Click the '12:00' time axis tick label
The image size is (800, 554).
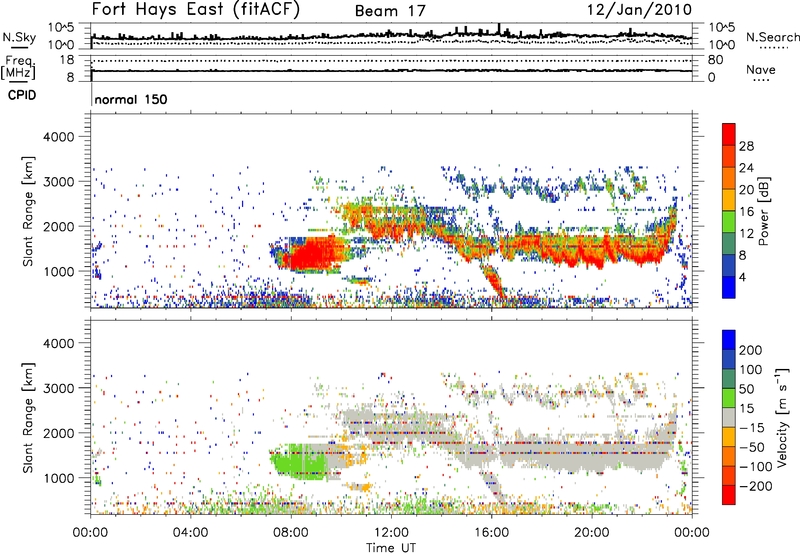391,533
